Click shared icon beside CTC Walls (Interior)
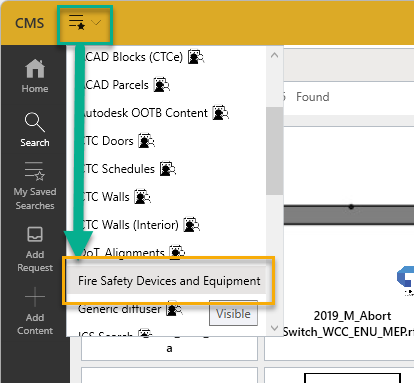The height and width of the screenshot is (383, 414). pos(192,225)
